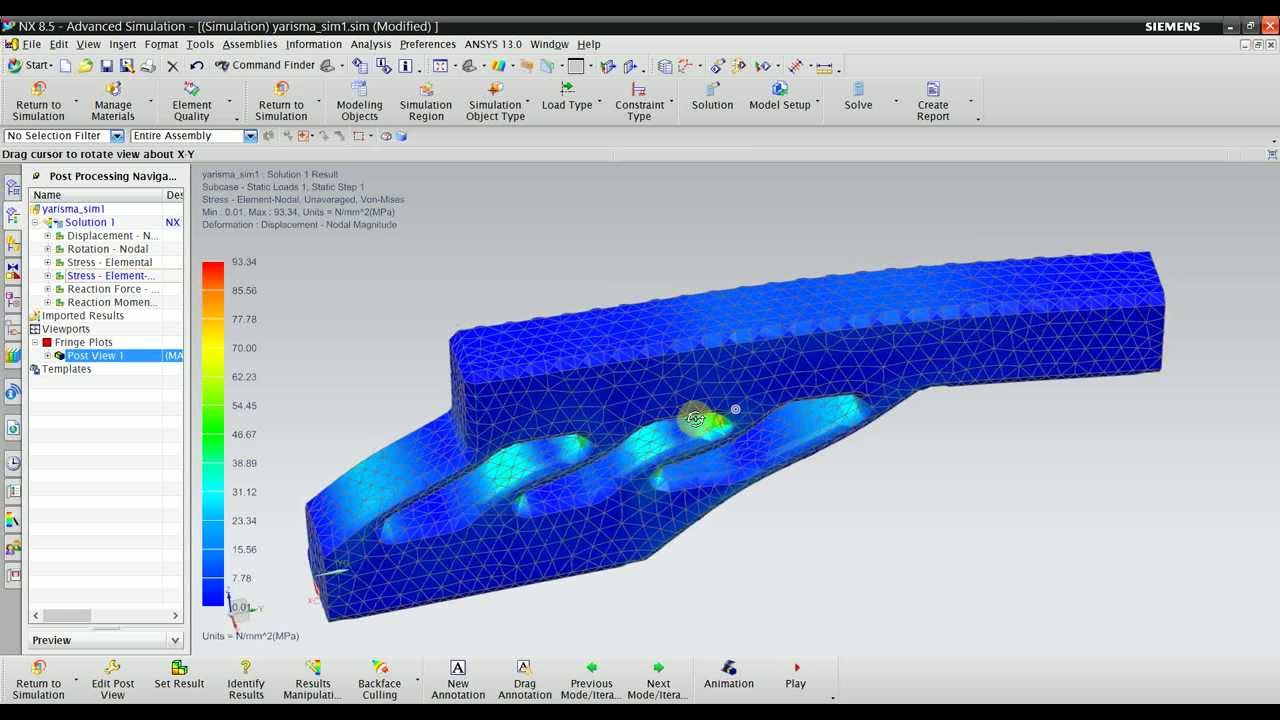The height and width of the screenshot is (720, 1280).
Task: Click the Open folder icon
Action: [86, 66]
